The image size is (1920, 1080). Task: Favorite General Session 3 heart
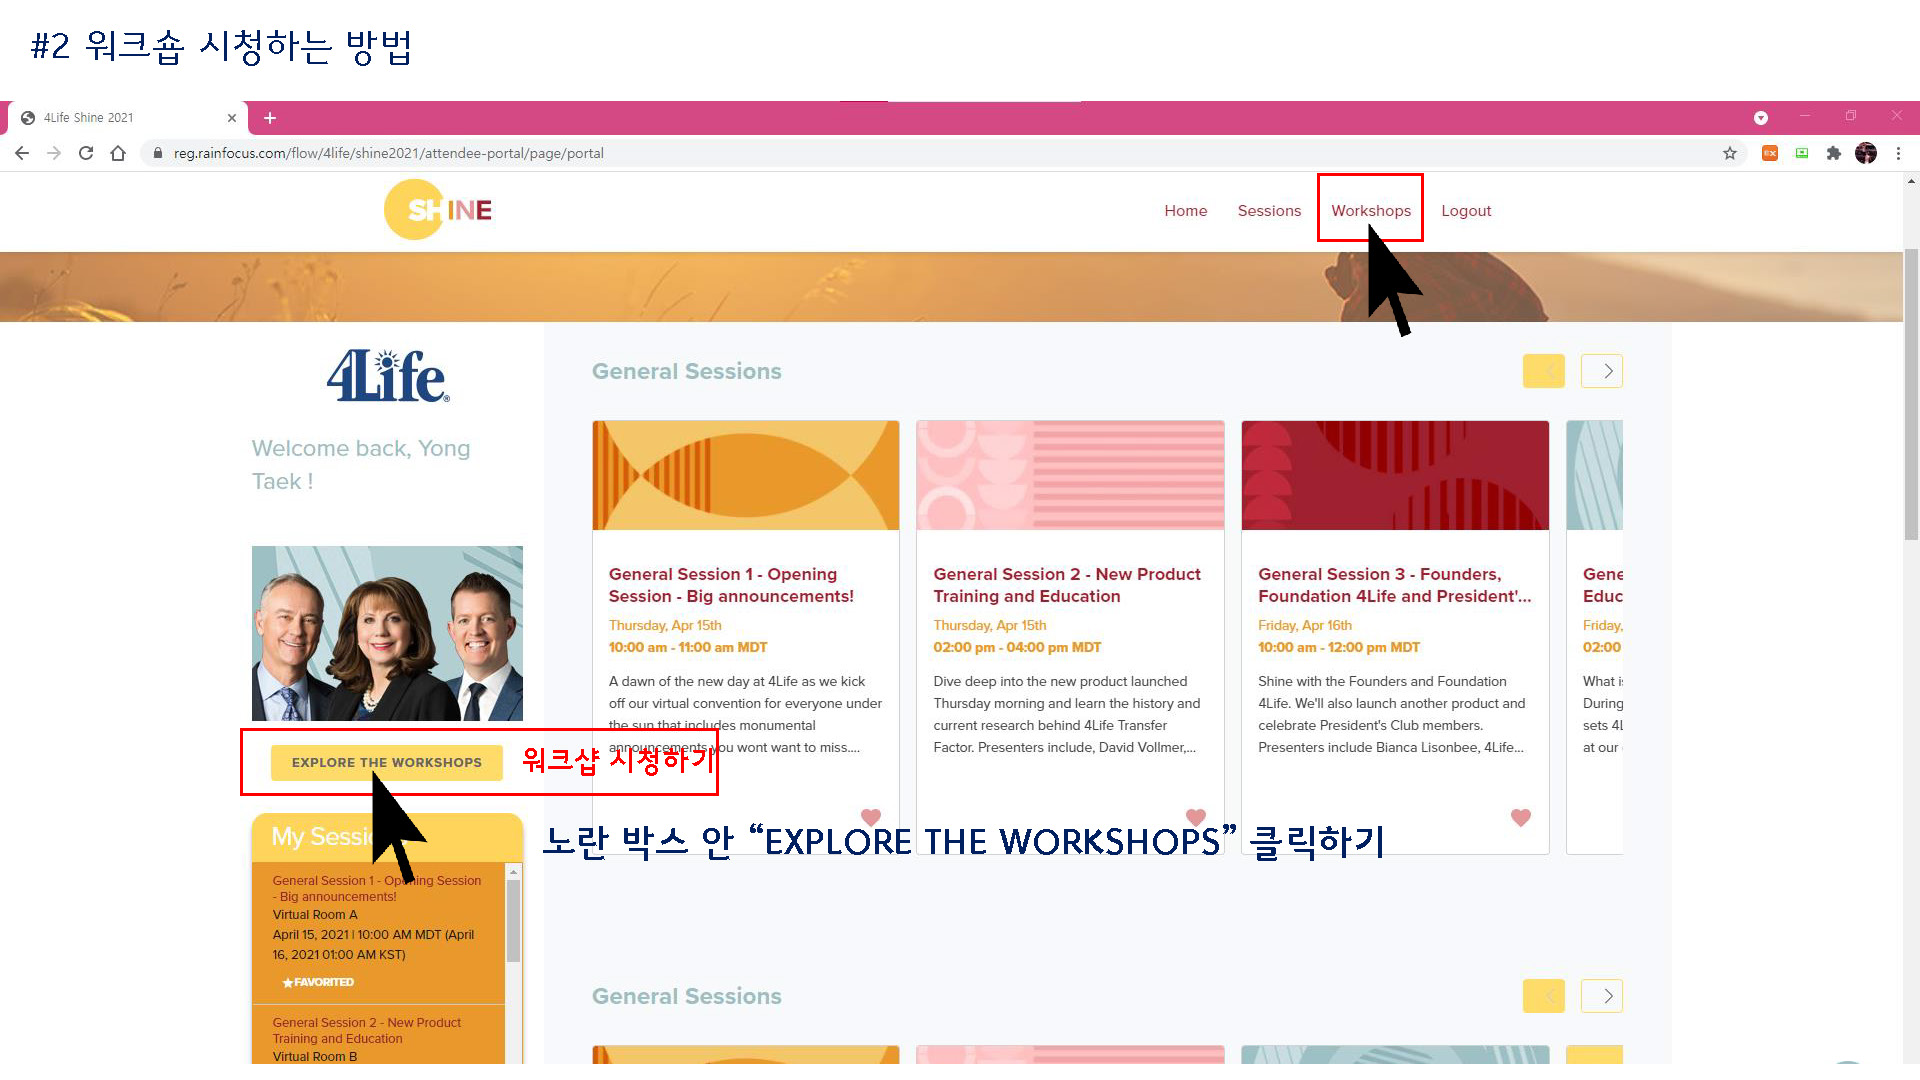(1521, 818)
